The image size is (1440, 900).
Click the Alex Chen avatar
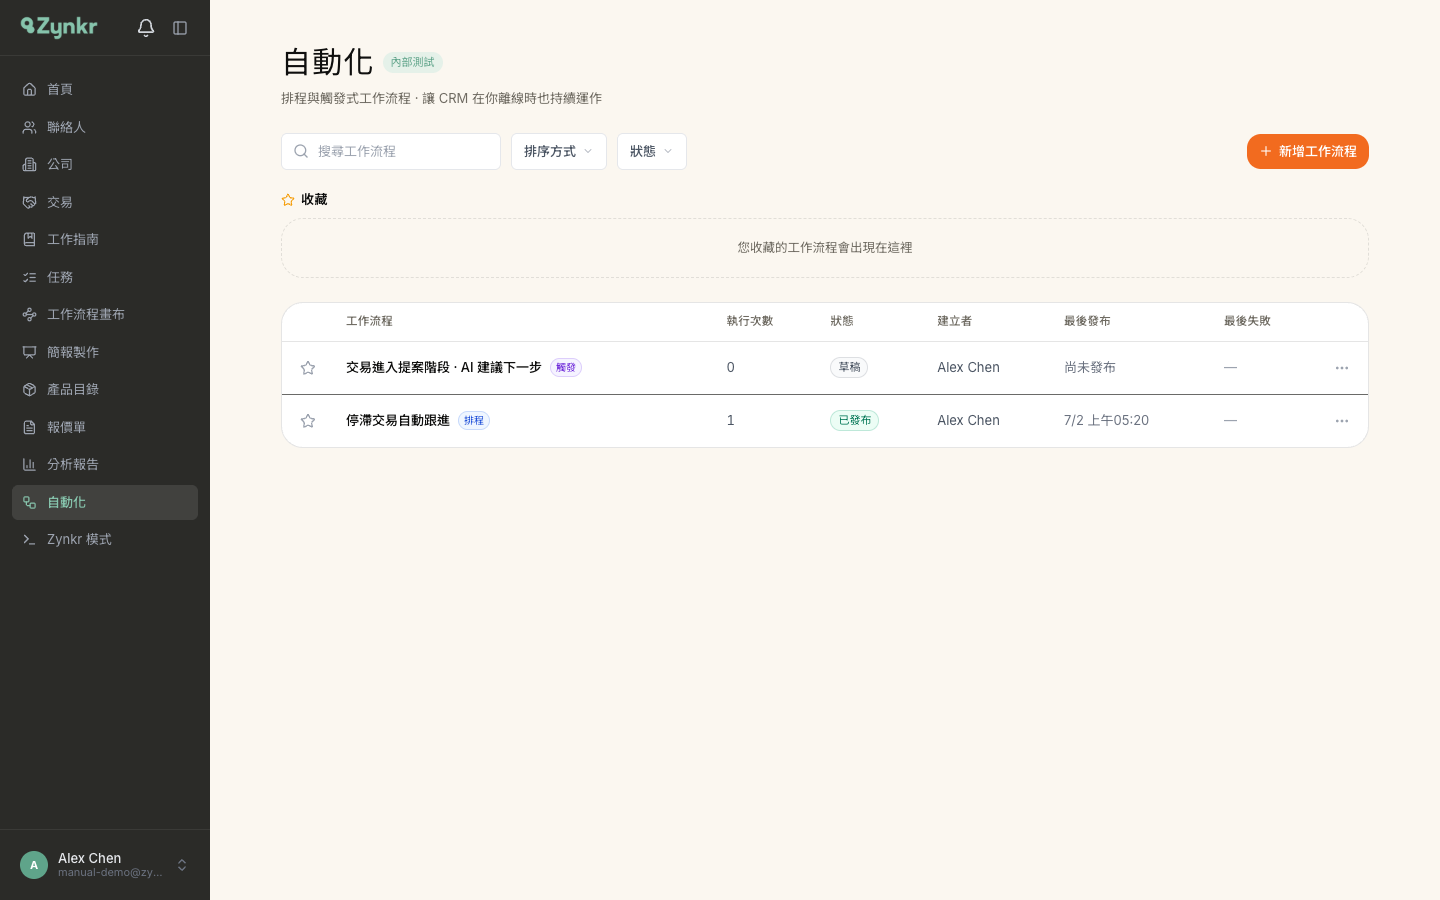pyautogui.click(x=34, y=865)
